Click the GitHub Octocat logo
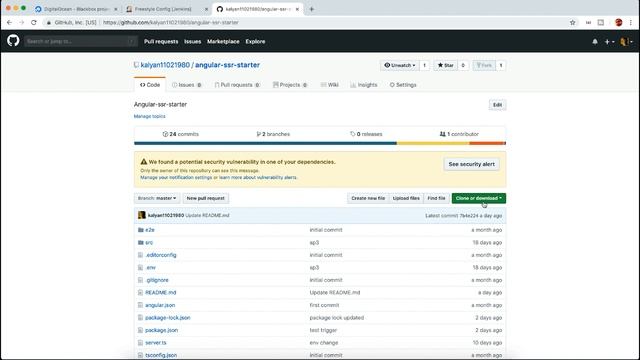Viewport: 640px width, 360px height. pos(13,41)
